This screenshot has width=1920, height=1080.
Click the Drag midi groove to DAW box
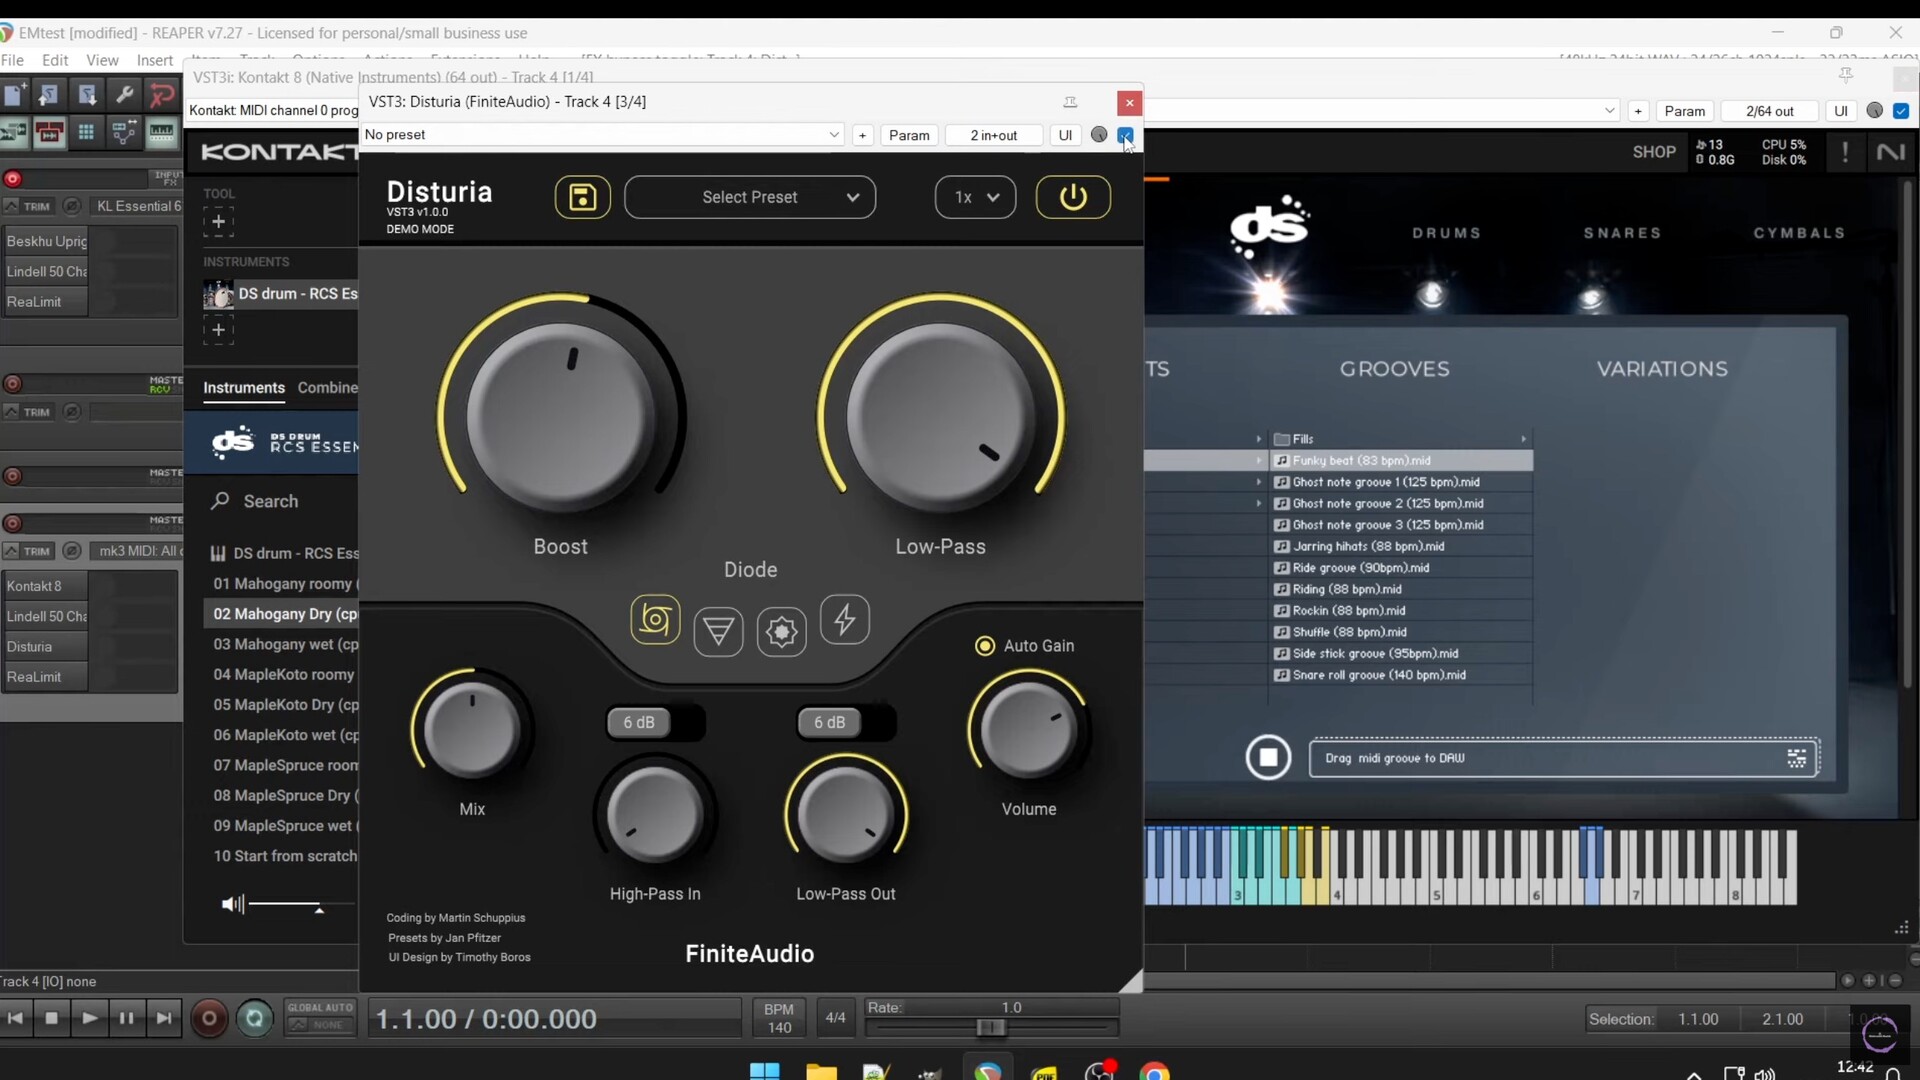[1564, 758]
